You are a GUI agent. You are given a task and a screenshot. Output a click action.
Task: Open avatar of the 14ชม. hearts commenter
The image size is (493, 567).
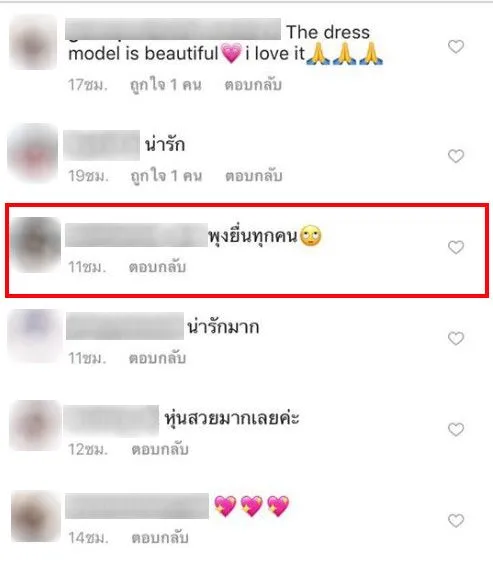point(35,516)
